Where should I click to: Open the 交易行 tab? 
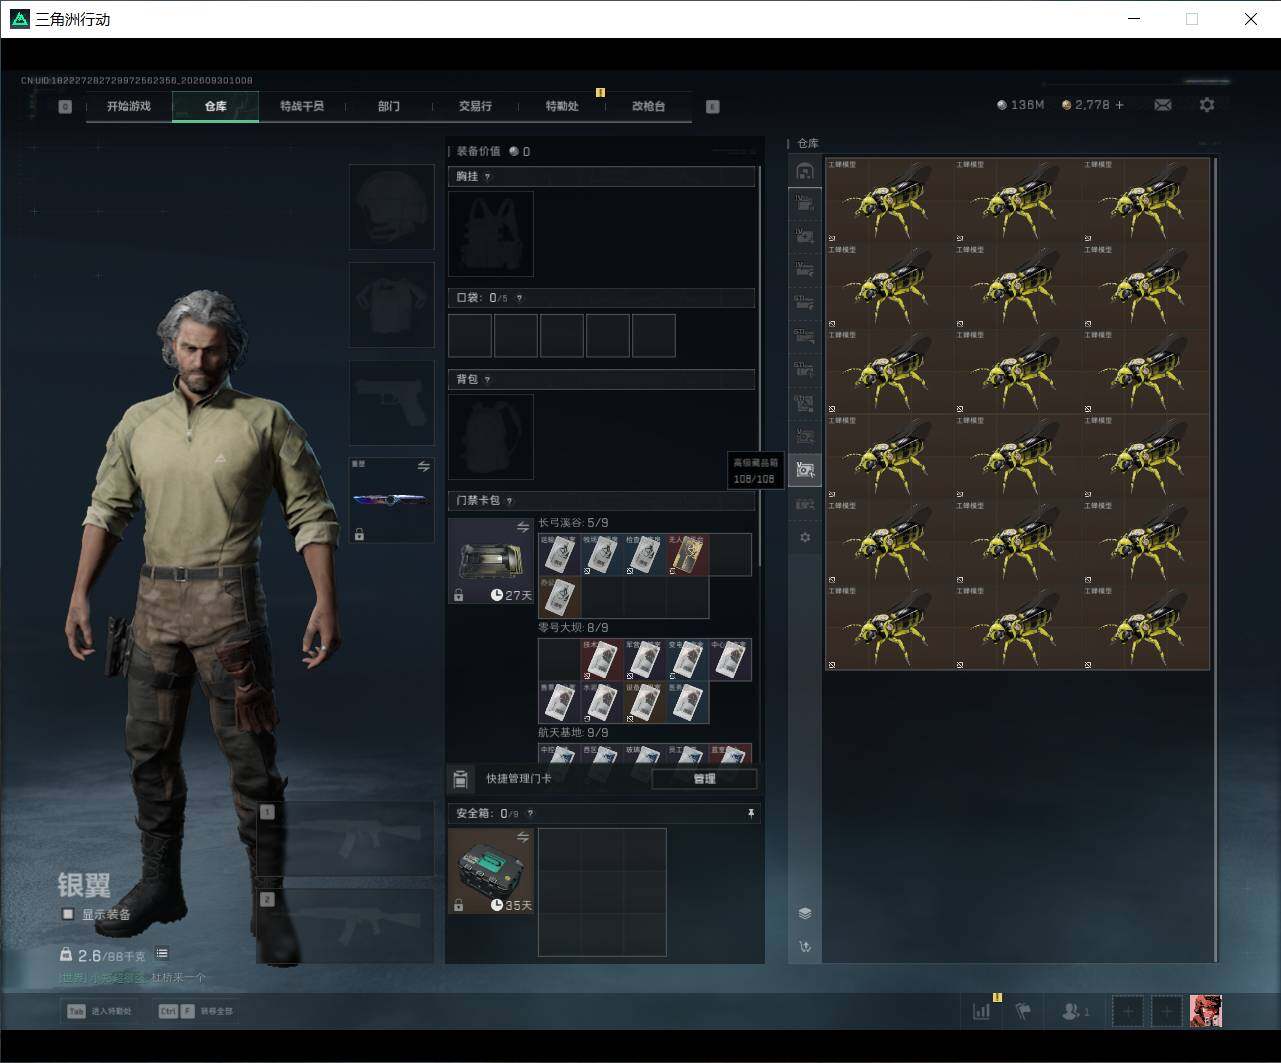point(475,106)
